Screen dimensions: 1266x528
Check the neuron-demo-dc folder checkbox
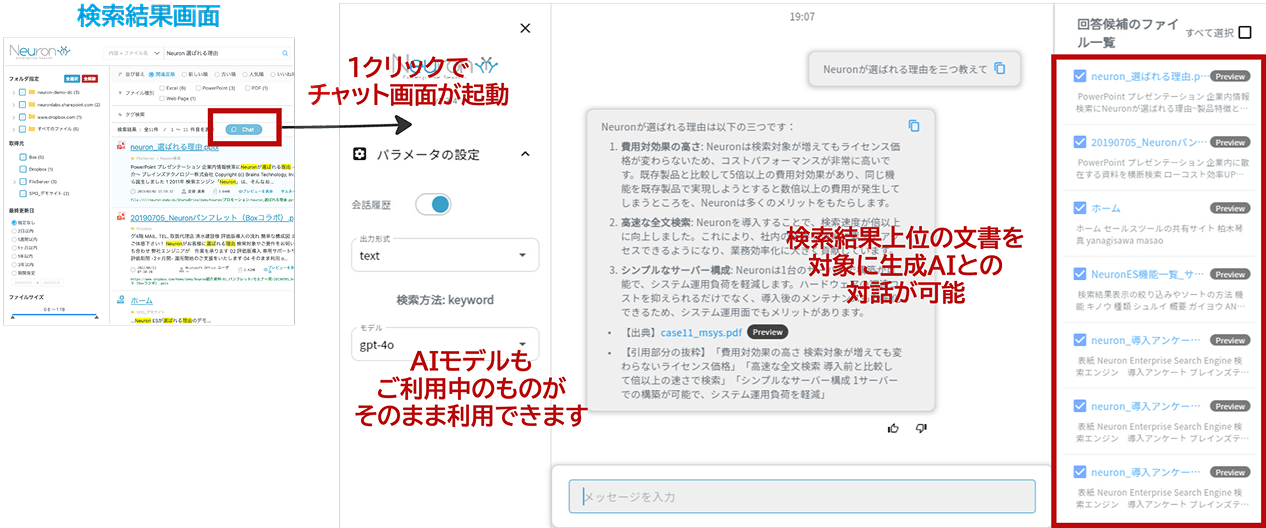point(22,92)
